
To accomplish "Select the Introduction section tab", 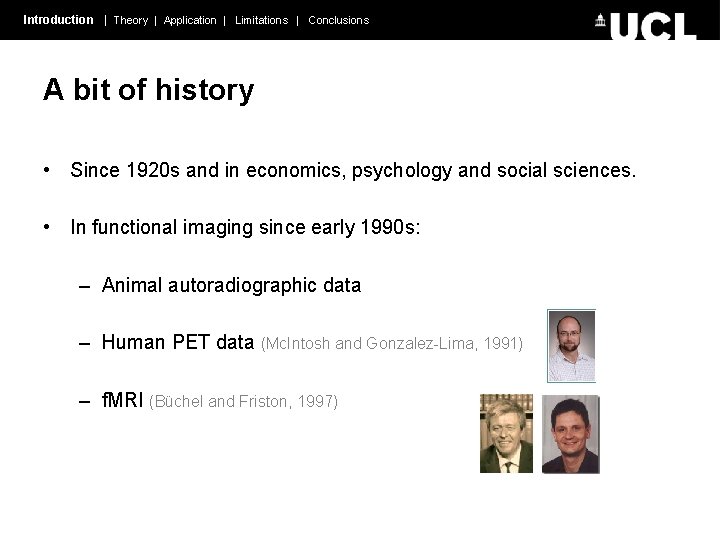I will coord(58,20).
